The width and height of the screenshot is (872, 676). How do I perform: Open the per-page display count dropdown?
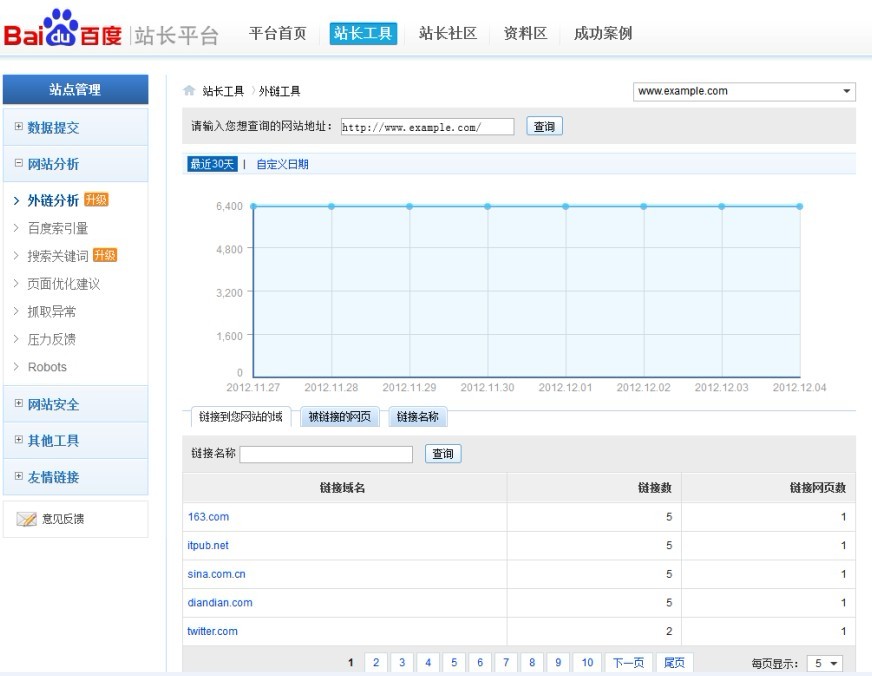[825, 663]
